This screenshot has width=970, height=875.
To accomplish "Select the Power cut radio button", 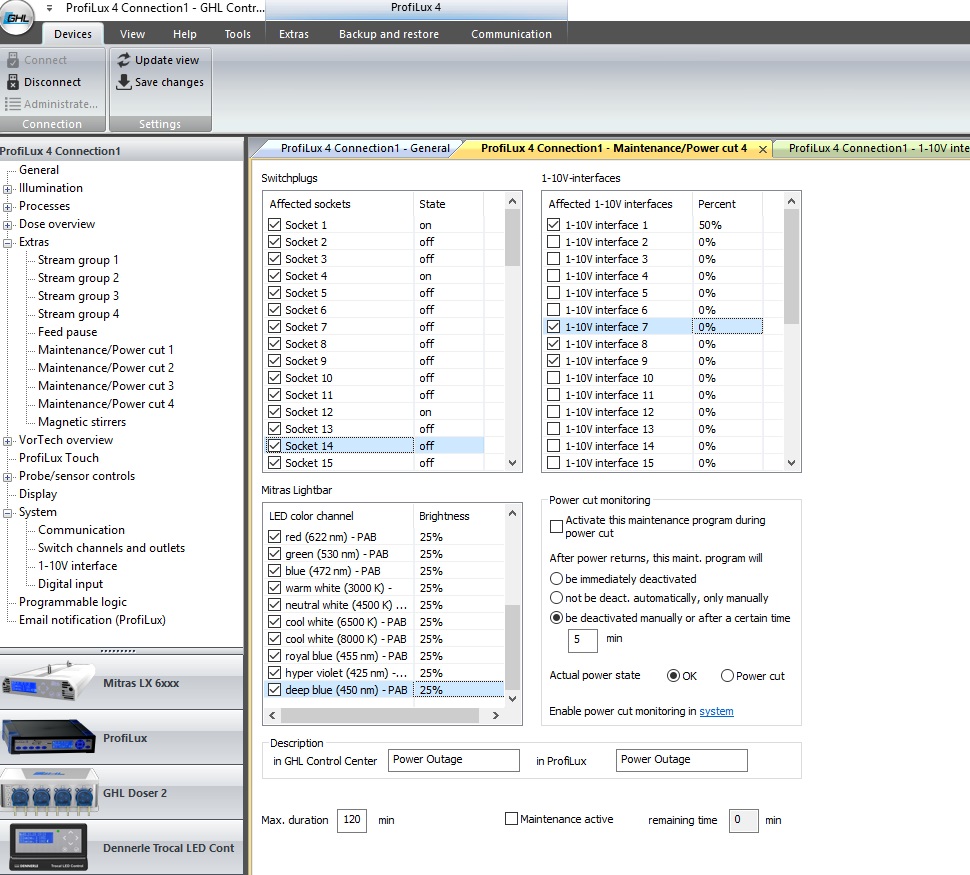I will click(x=728, y=676).
